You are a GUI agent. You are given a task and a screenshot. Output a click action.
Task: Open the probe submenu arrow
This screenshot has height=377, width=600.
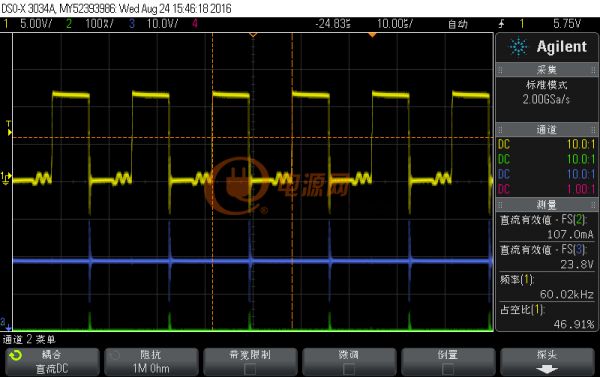(x=547, y=369)
